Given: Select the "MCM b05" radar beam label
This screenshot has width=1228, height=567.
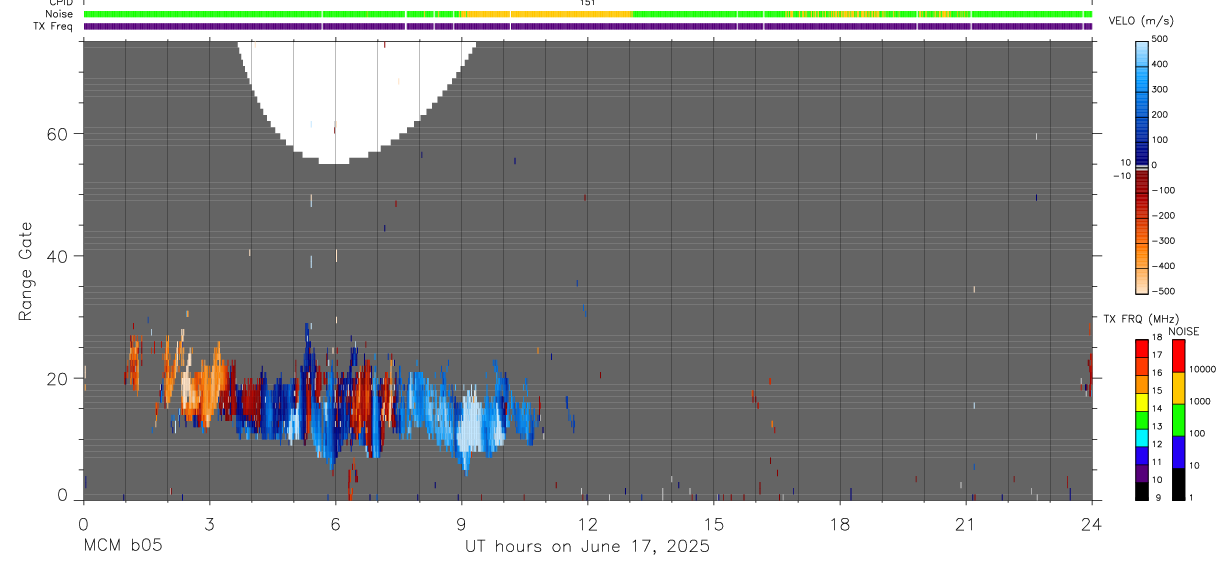Looking at the screenshot, I should coord(122,546).
